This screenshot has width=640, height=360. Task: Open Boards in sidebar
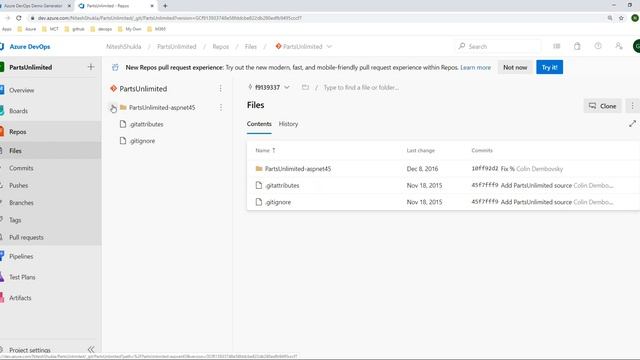coord(18,111)
